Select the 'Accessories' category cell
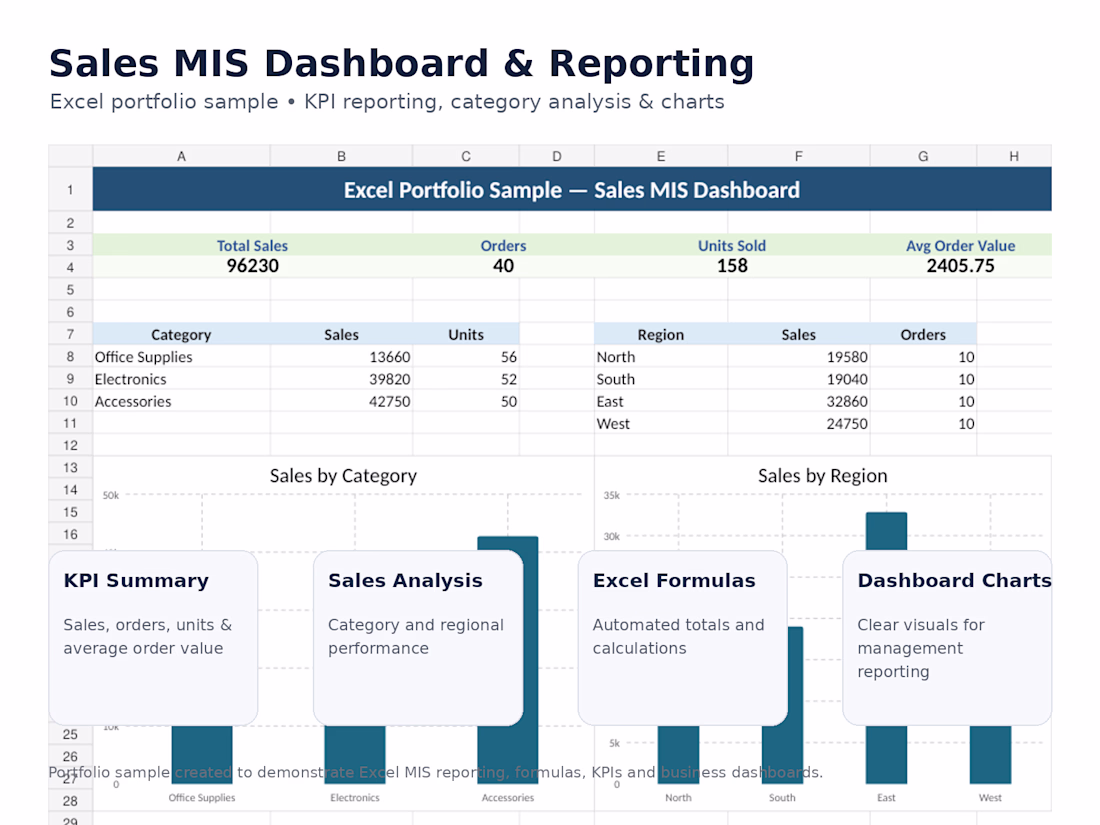 (x=181, y=401)
